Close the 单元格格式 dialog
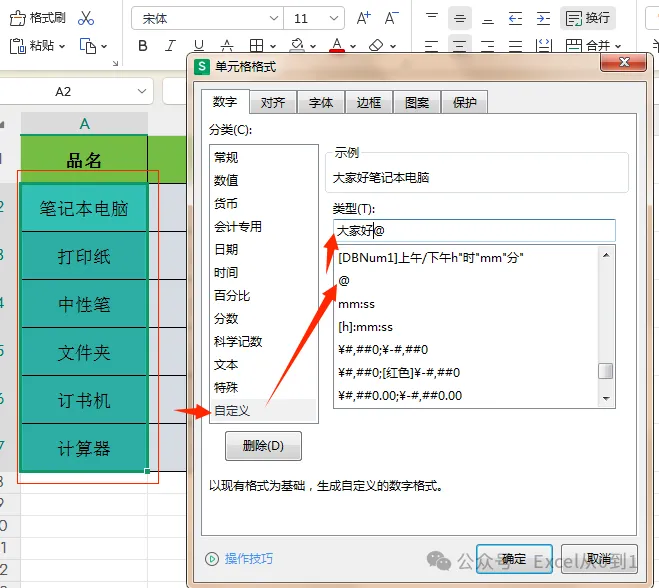Image resolution: width=659 pixels, height=588 pixels. 624,63
